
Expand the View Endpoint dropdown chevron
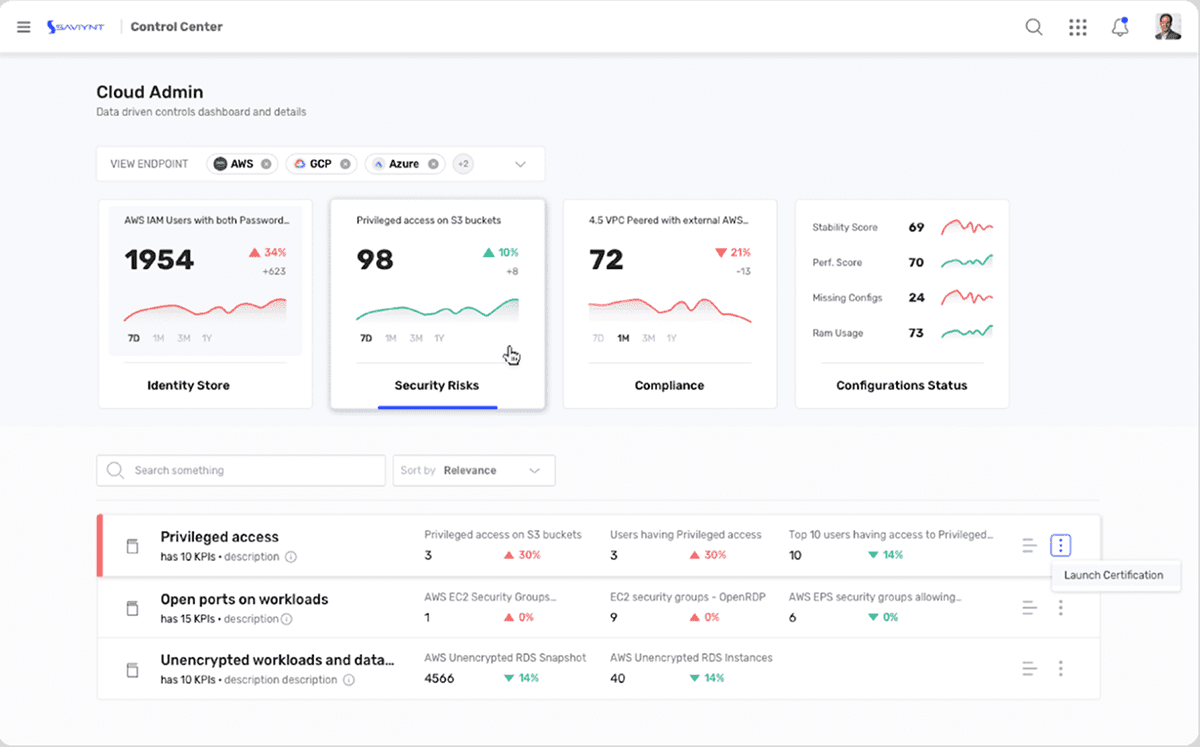pyautogui.click(x=520, y=164)
